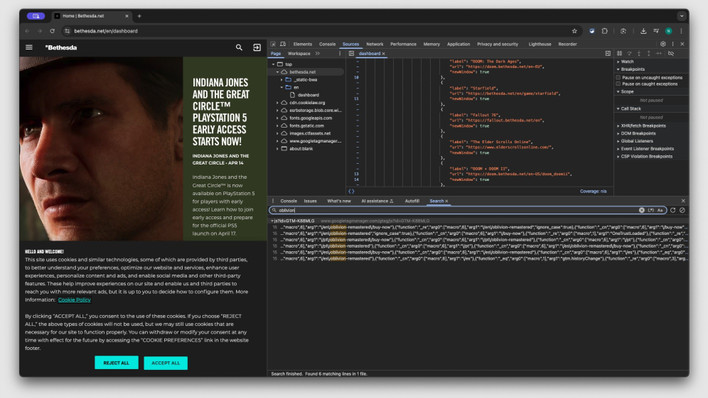Viewport: 708px width, 398px height.
Task: Bookmark this page with the star icon
Action: (574, 31)
